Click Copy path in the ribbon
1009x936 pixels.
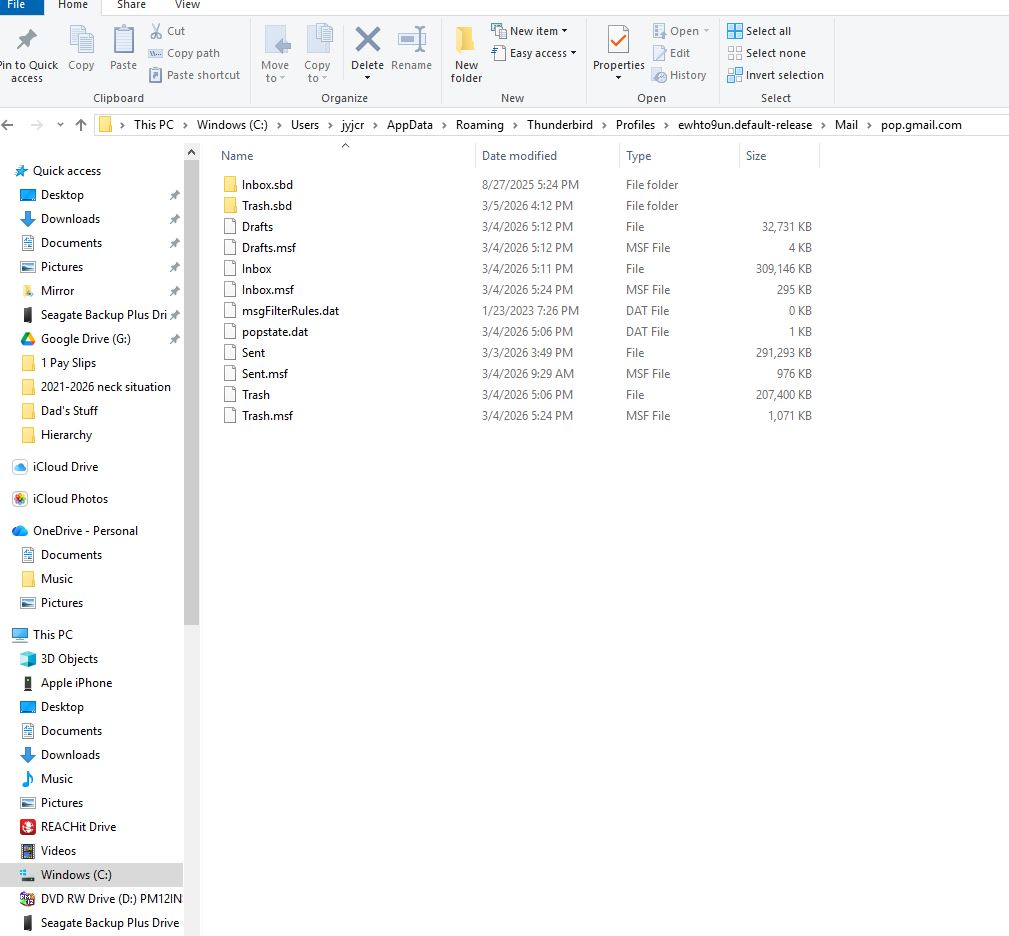185,53
